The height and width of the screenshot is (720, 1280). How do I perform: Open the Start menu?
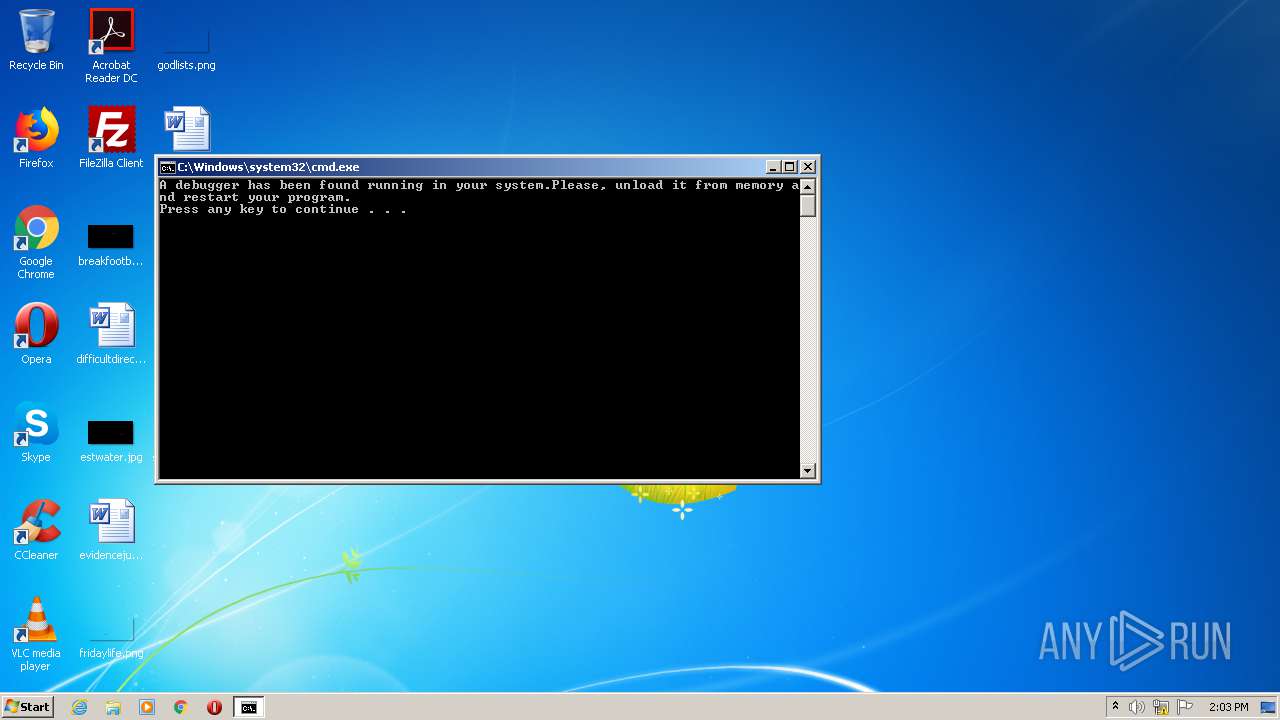coord(28,707)
